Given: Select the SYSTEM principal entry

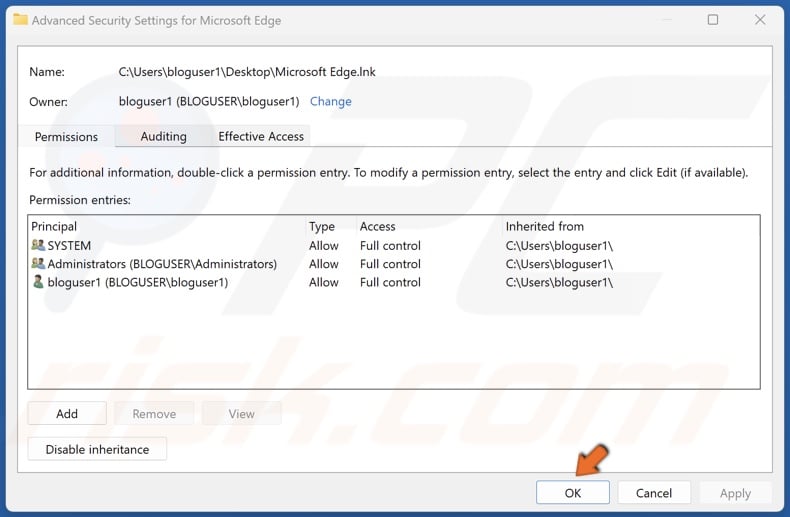Looking at the screenshot, I should pyautogui.click(x=394, y=245).
